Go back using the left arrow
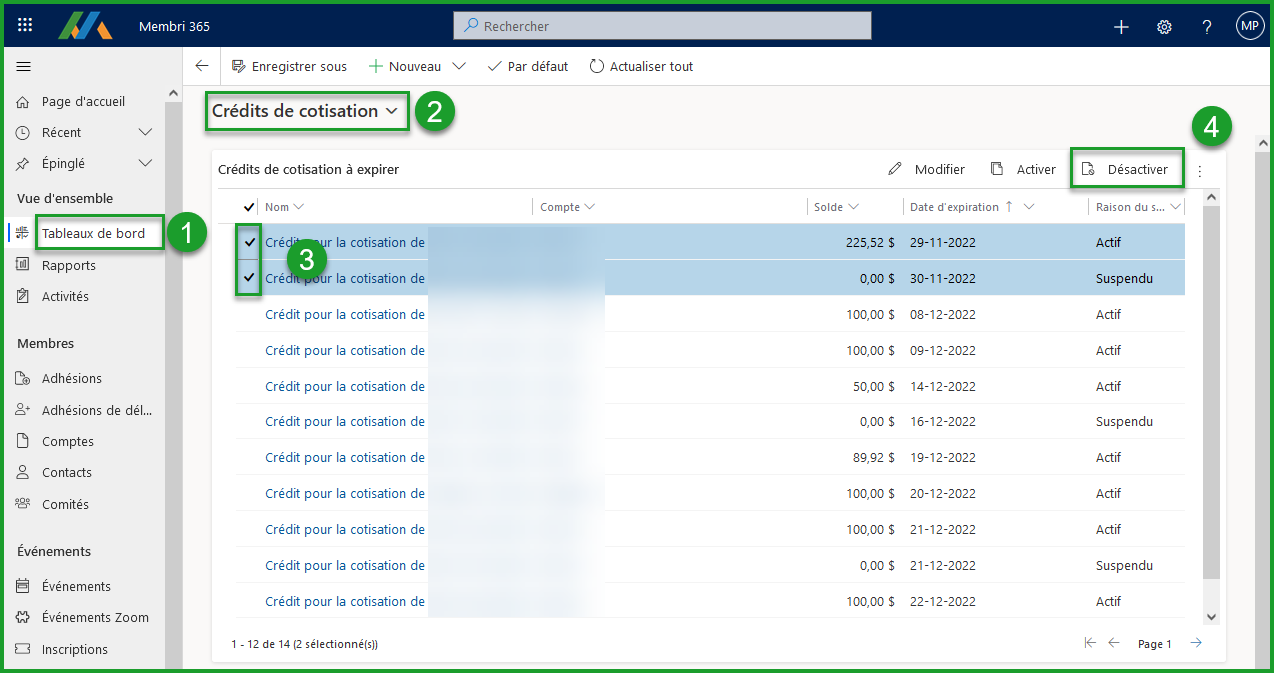1274x673 pixels. [x=202, y=66]
